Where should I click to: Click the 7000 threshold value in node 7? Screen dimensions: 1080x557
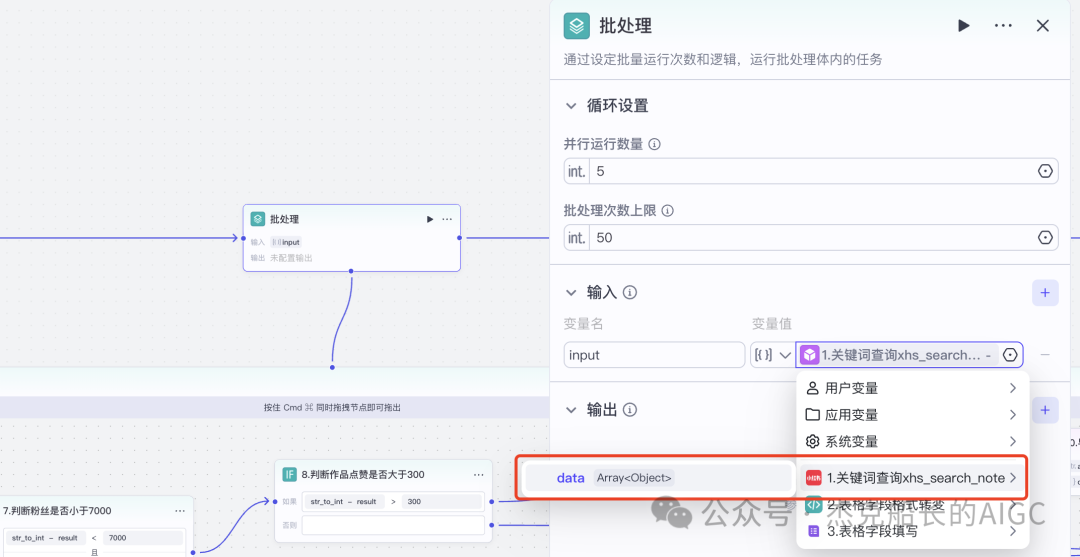click(143, 538)
